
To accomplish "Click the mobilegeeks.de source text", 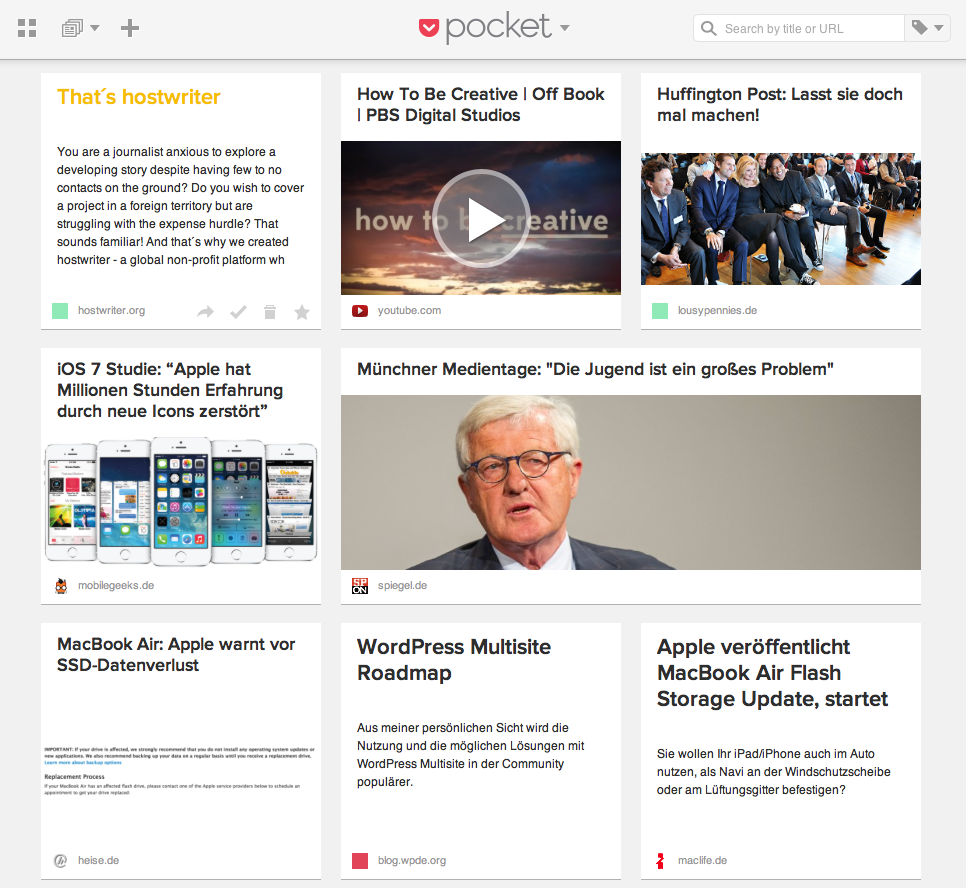I will point(116,585).
